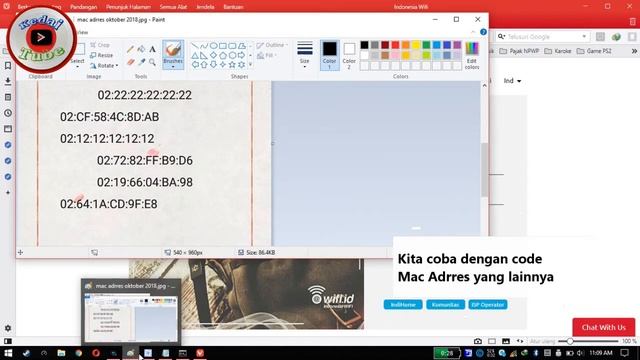Select Color 2 background swatch
The height and width of the screenshot is (360, 640).
(x=349, y=55)
